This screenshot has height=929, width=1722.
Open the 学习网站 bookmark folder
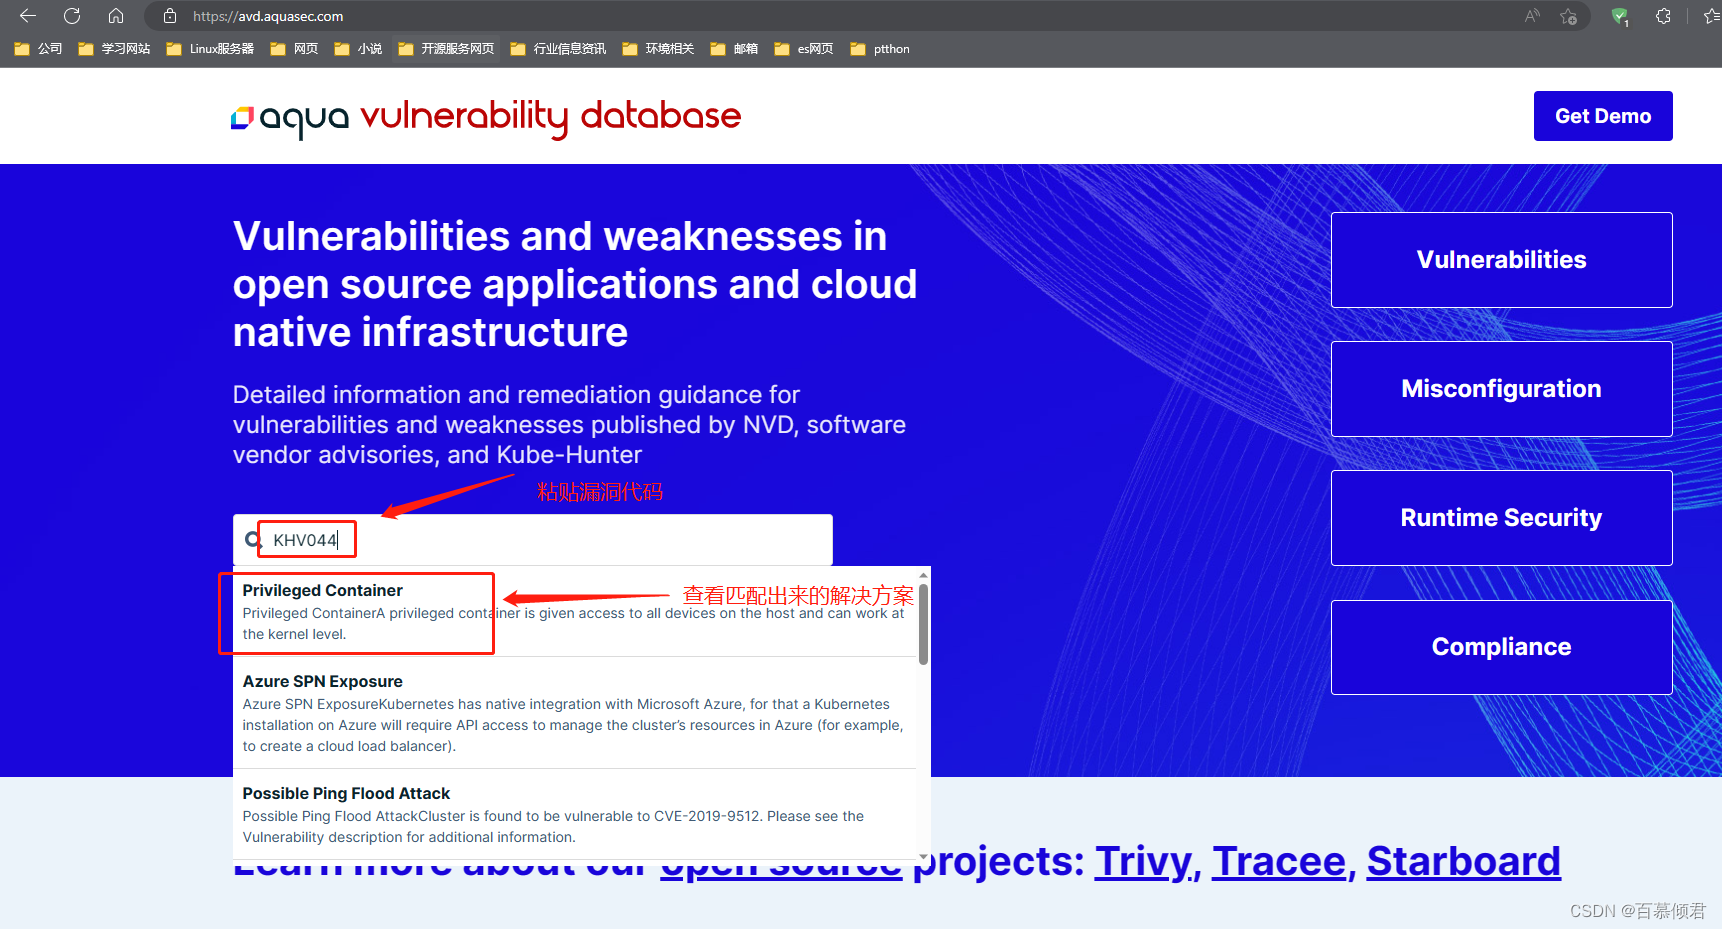(x=114, y=48)
